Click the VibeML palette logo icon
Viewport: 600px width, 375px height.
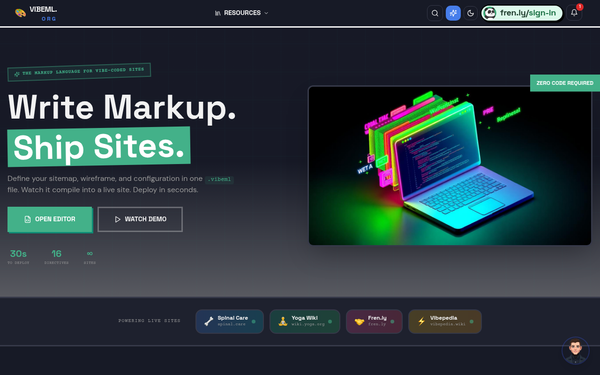click(x=20, y=13)
